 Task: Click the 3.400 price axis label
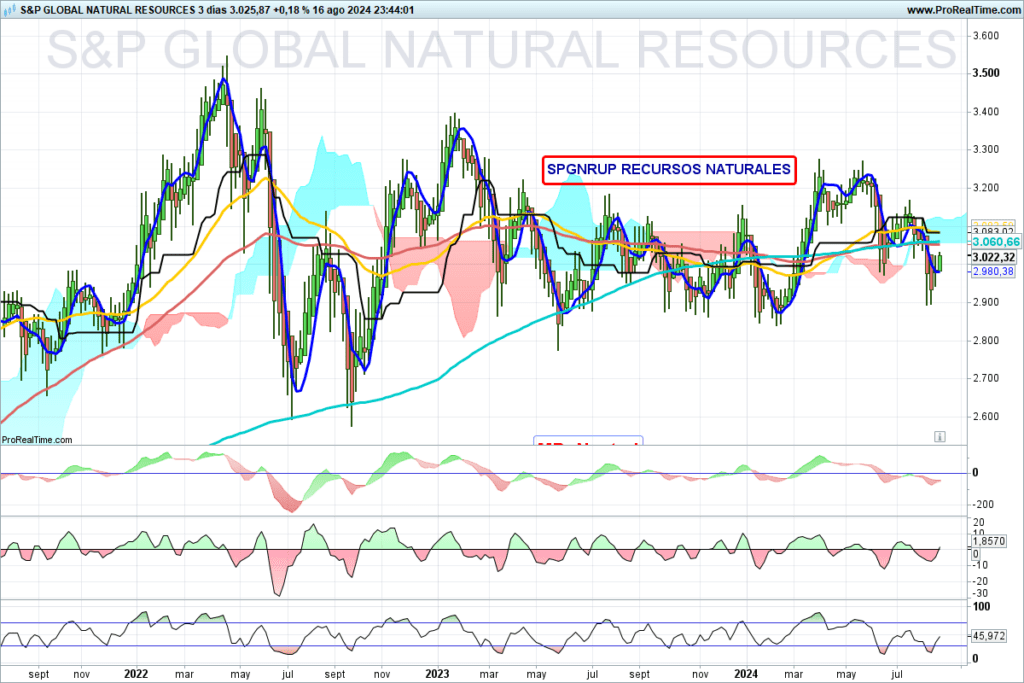(x=985, y=112)
